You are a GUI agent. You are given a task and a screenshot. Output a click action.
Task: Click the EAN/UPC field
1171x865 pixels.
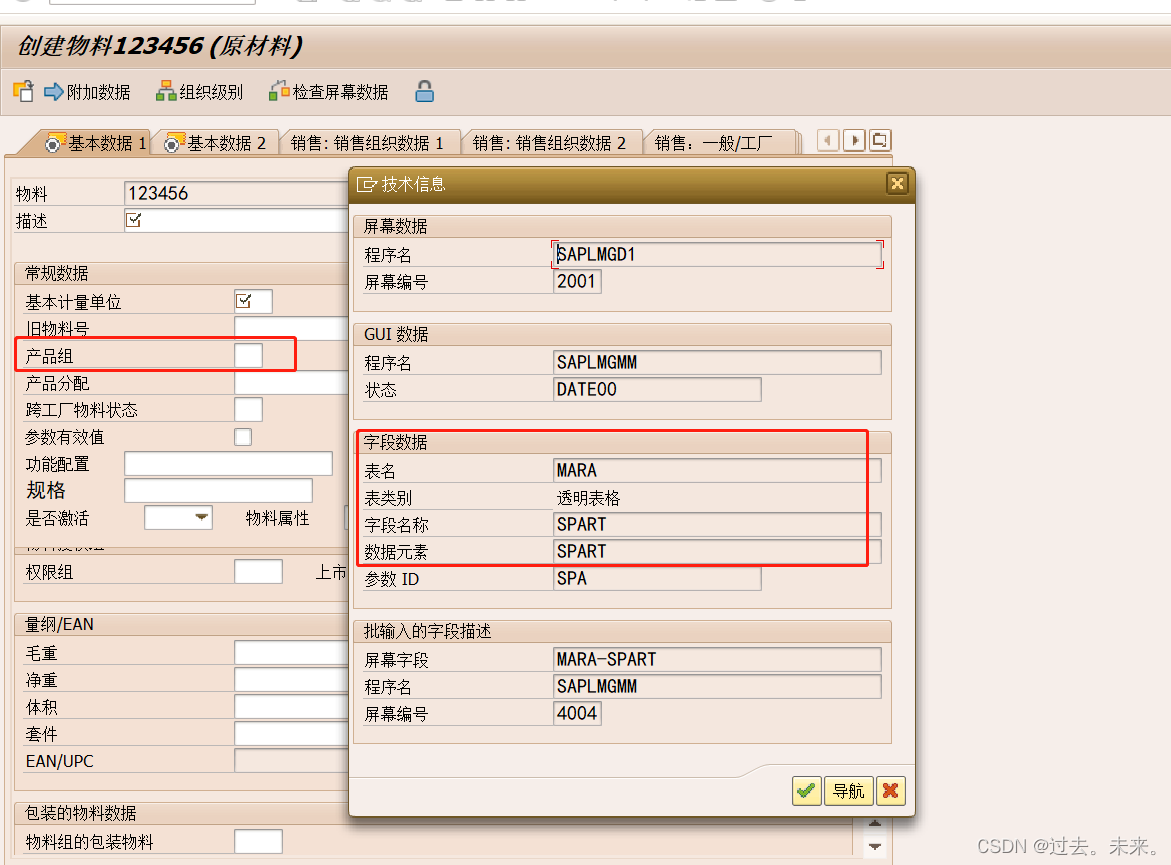(x=291, y=760)
